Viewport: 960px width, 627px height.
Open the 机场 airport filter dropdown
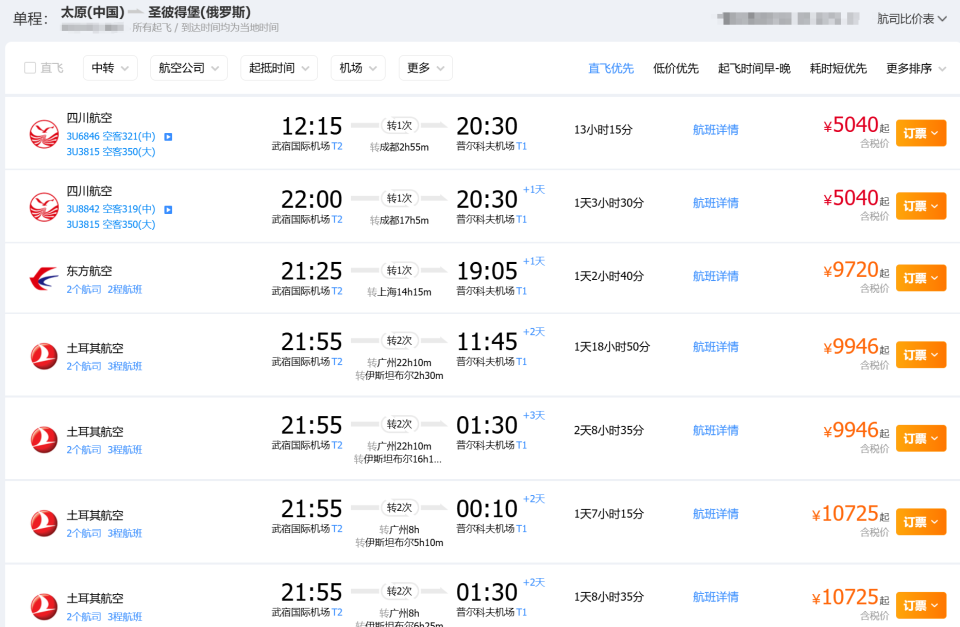pos(358,68)
